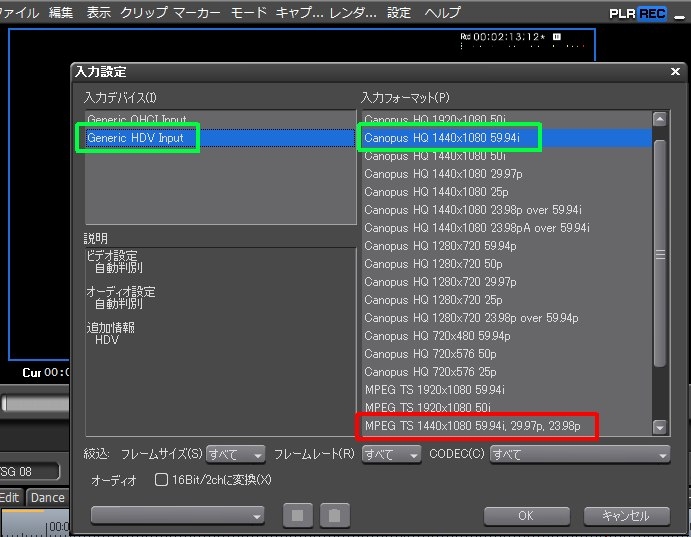This screenshot has width=691, height=537.
Task: Click the PLR indicator
Action: coord(622,14)
